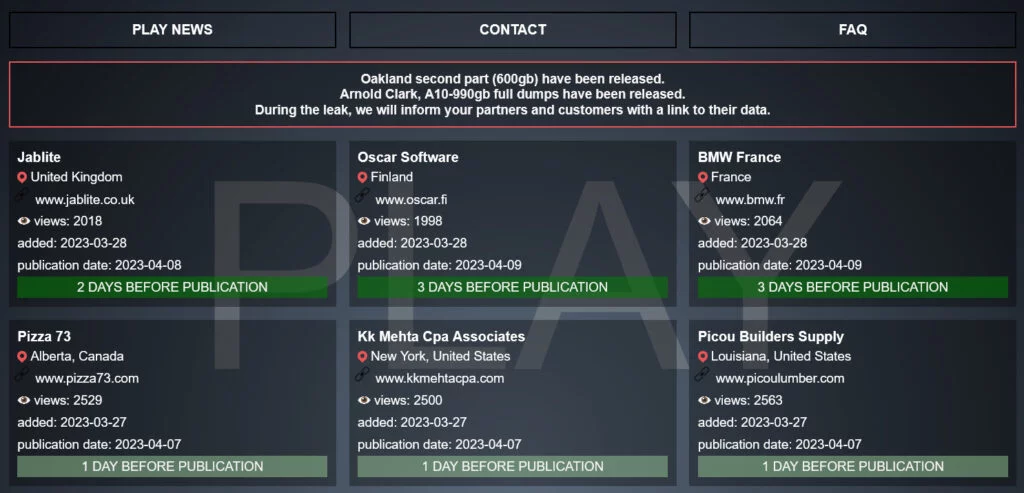Click the eye icon next to views: 2563
The width and height of the screenshot is (1024, 493).
[704, 400]
